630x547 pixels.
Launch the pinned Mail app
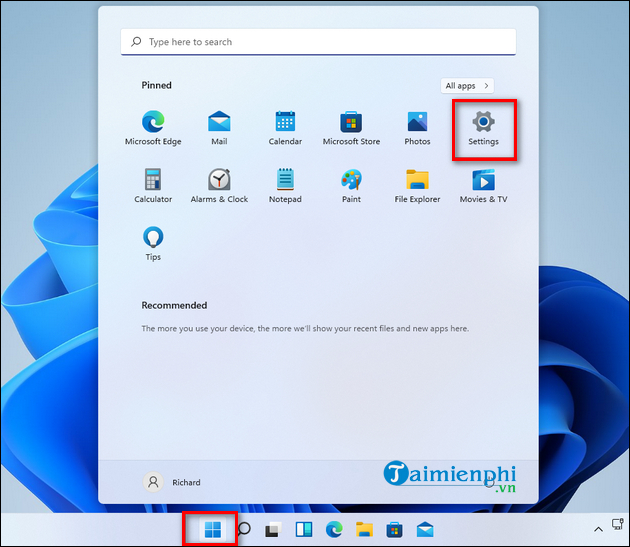tap(219, 123)
